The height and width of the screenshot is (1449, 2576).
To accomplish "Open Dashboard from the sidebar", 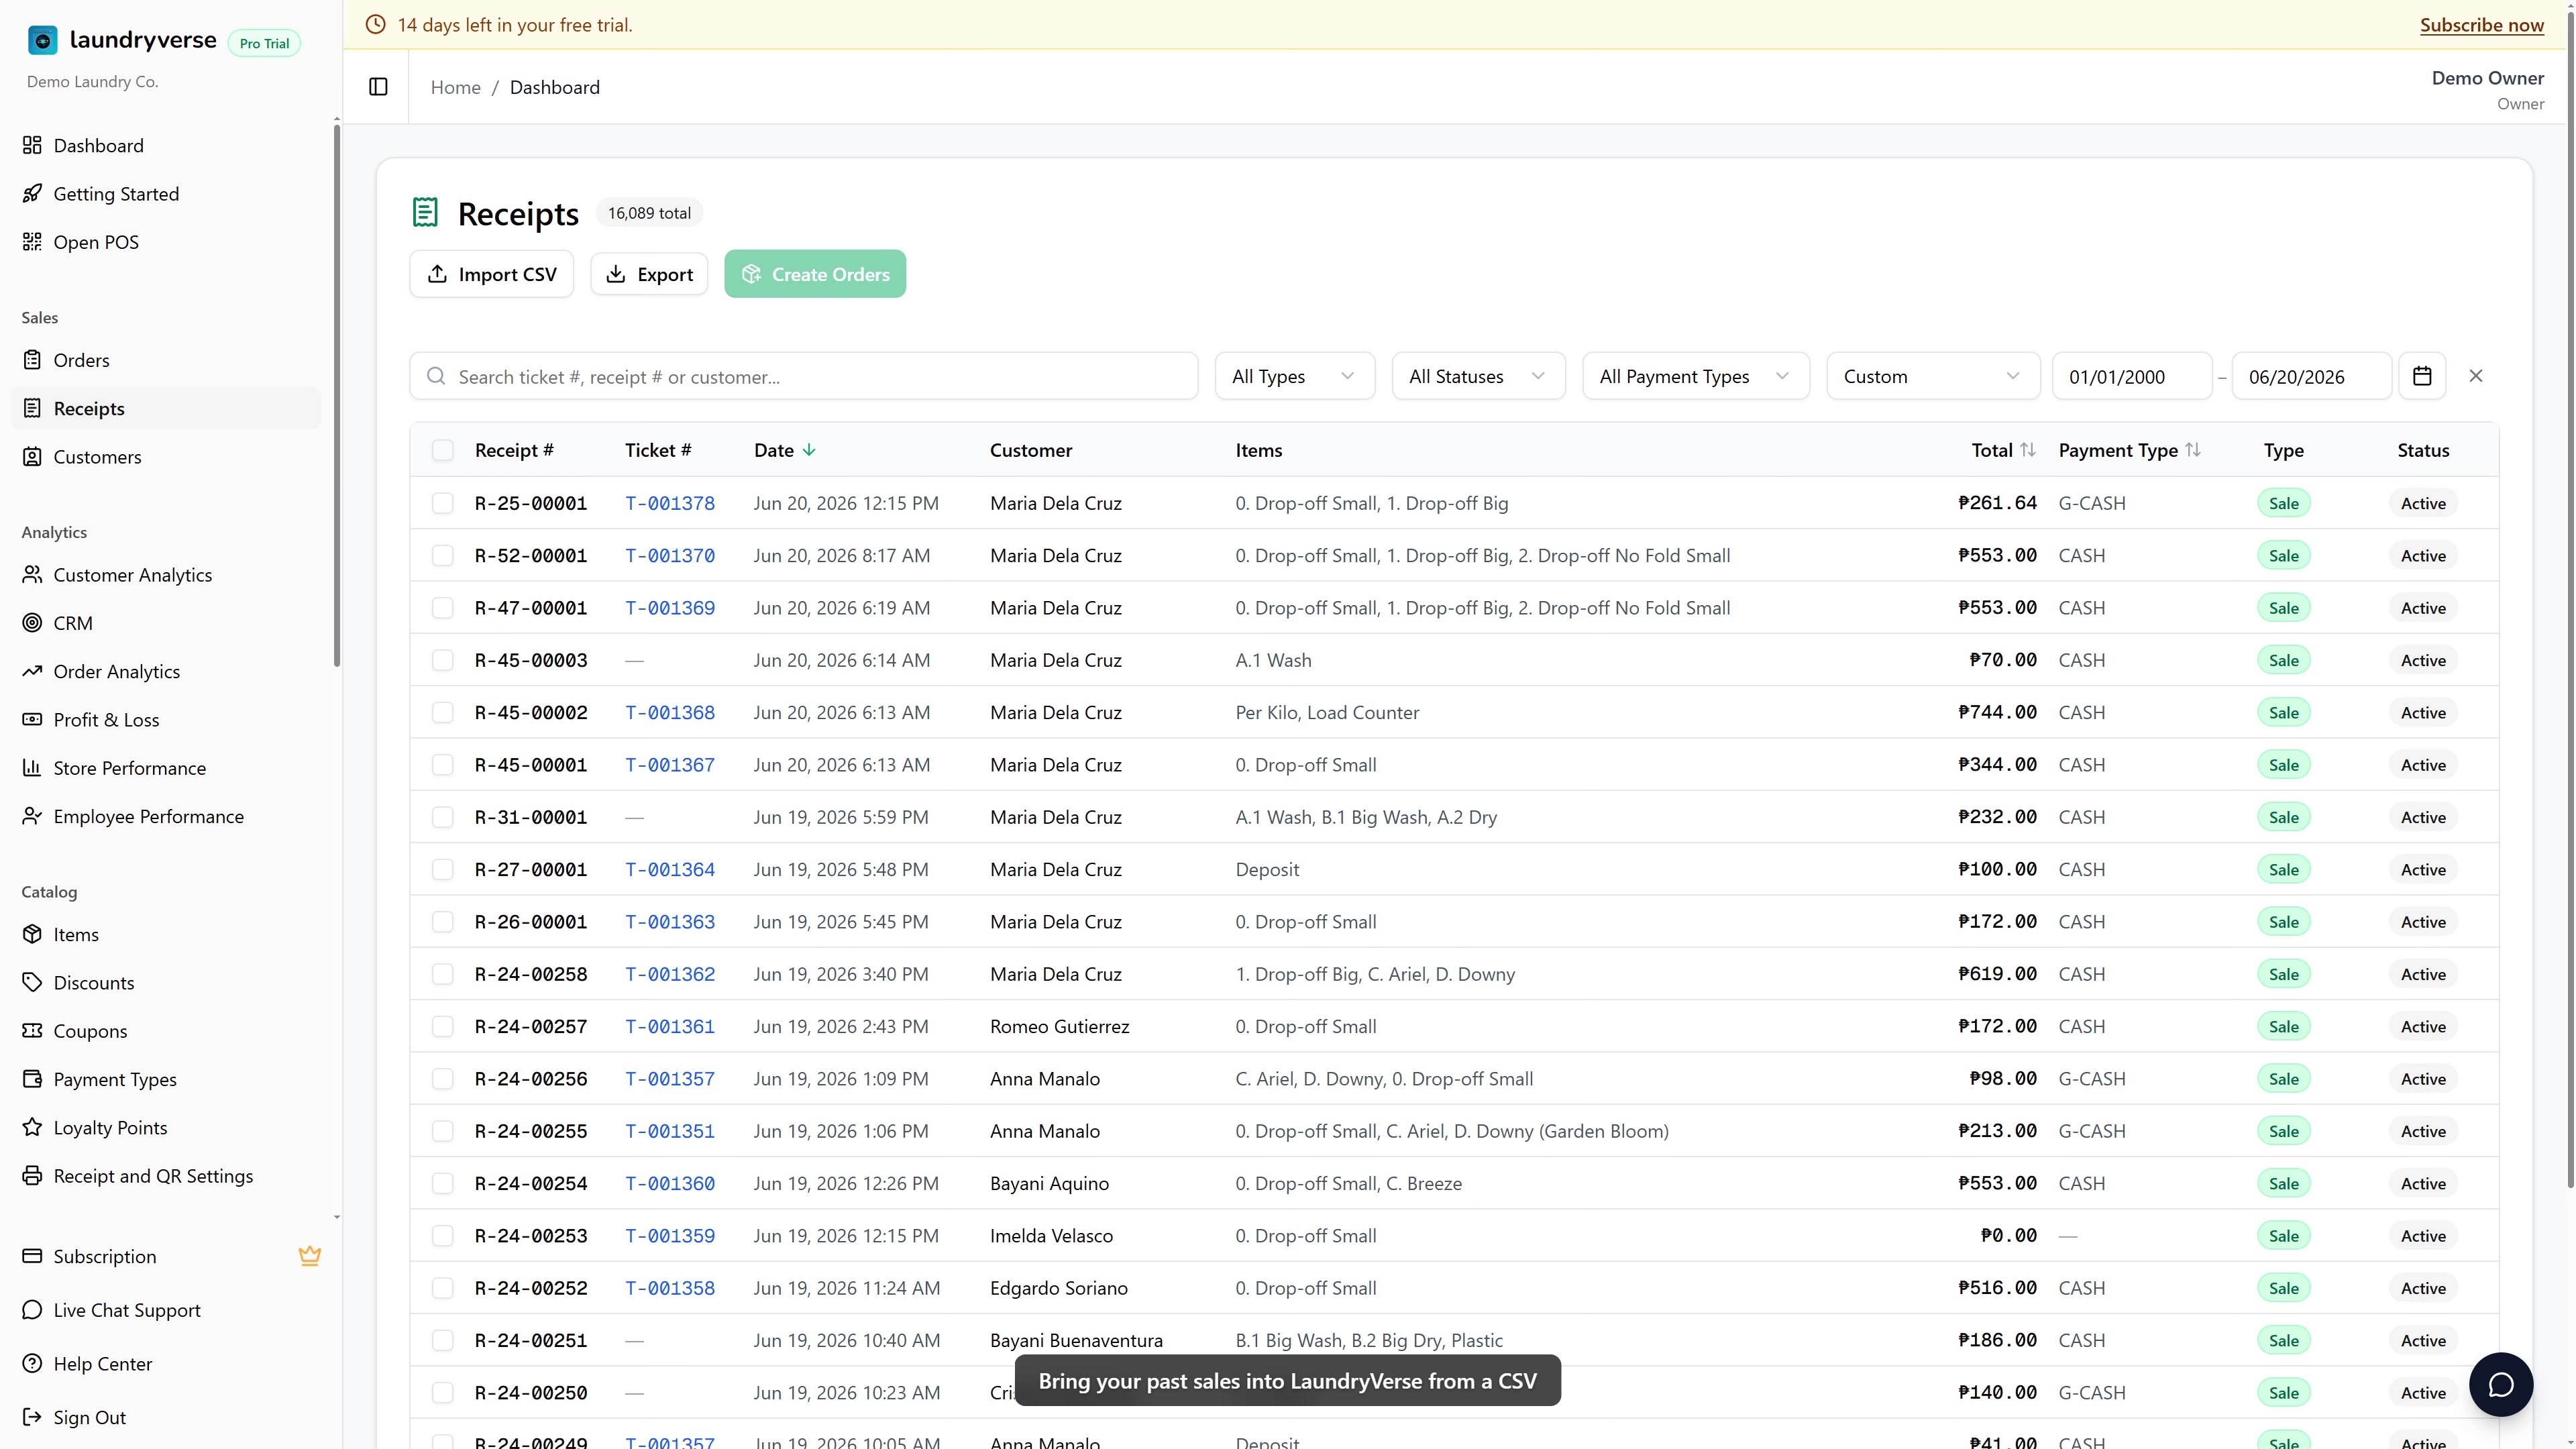I will point(166,146).
